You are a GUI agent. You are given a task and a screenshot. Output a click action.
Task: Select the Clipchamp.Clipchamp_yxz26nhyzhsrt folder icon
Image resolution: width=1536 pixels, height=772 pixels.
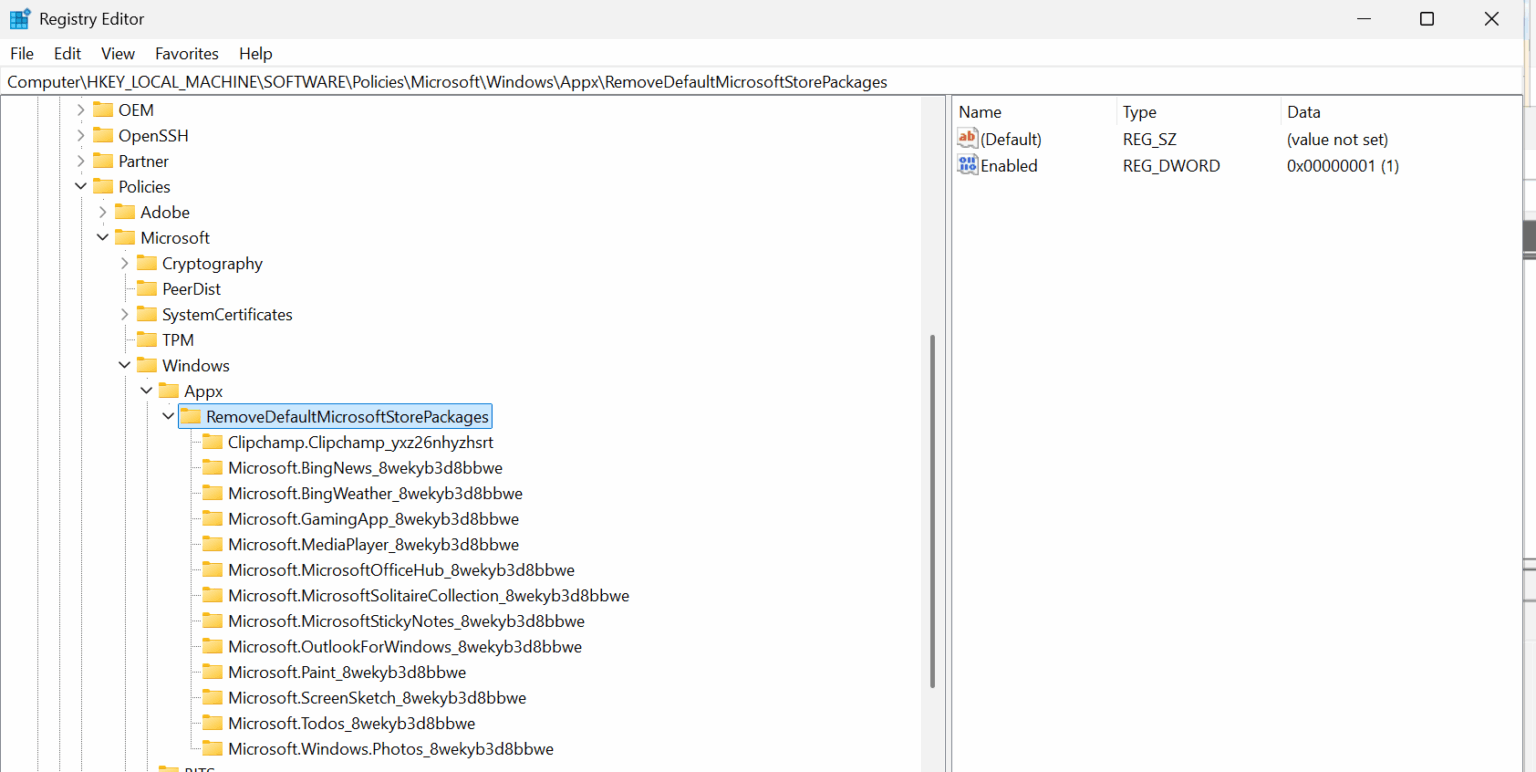click(212, 442)
